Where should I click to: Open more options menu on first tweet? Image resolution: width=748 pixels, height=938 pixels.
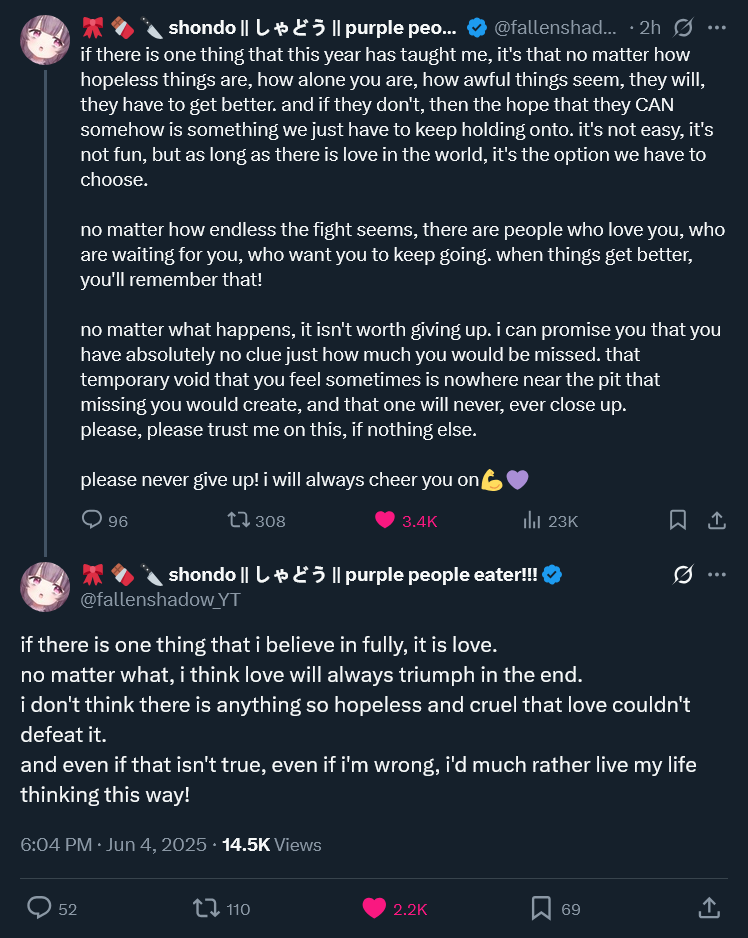(716, 28)
